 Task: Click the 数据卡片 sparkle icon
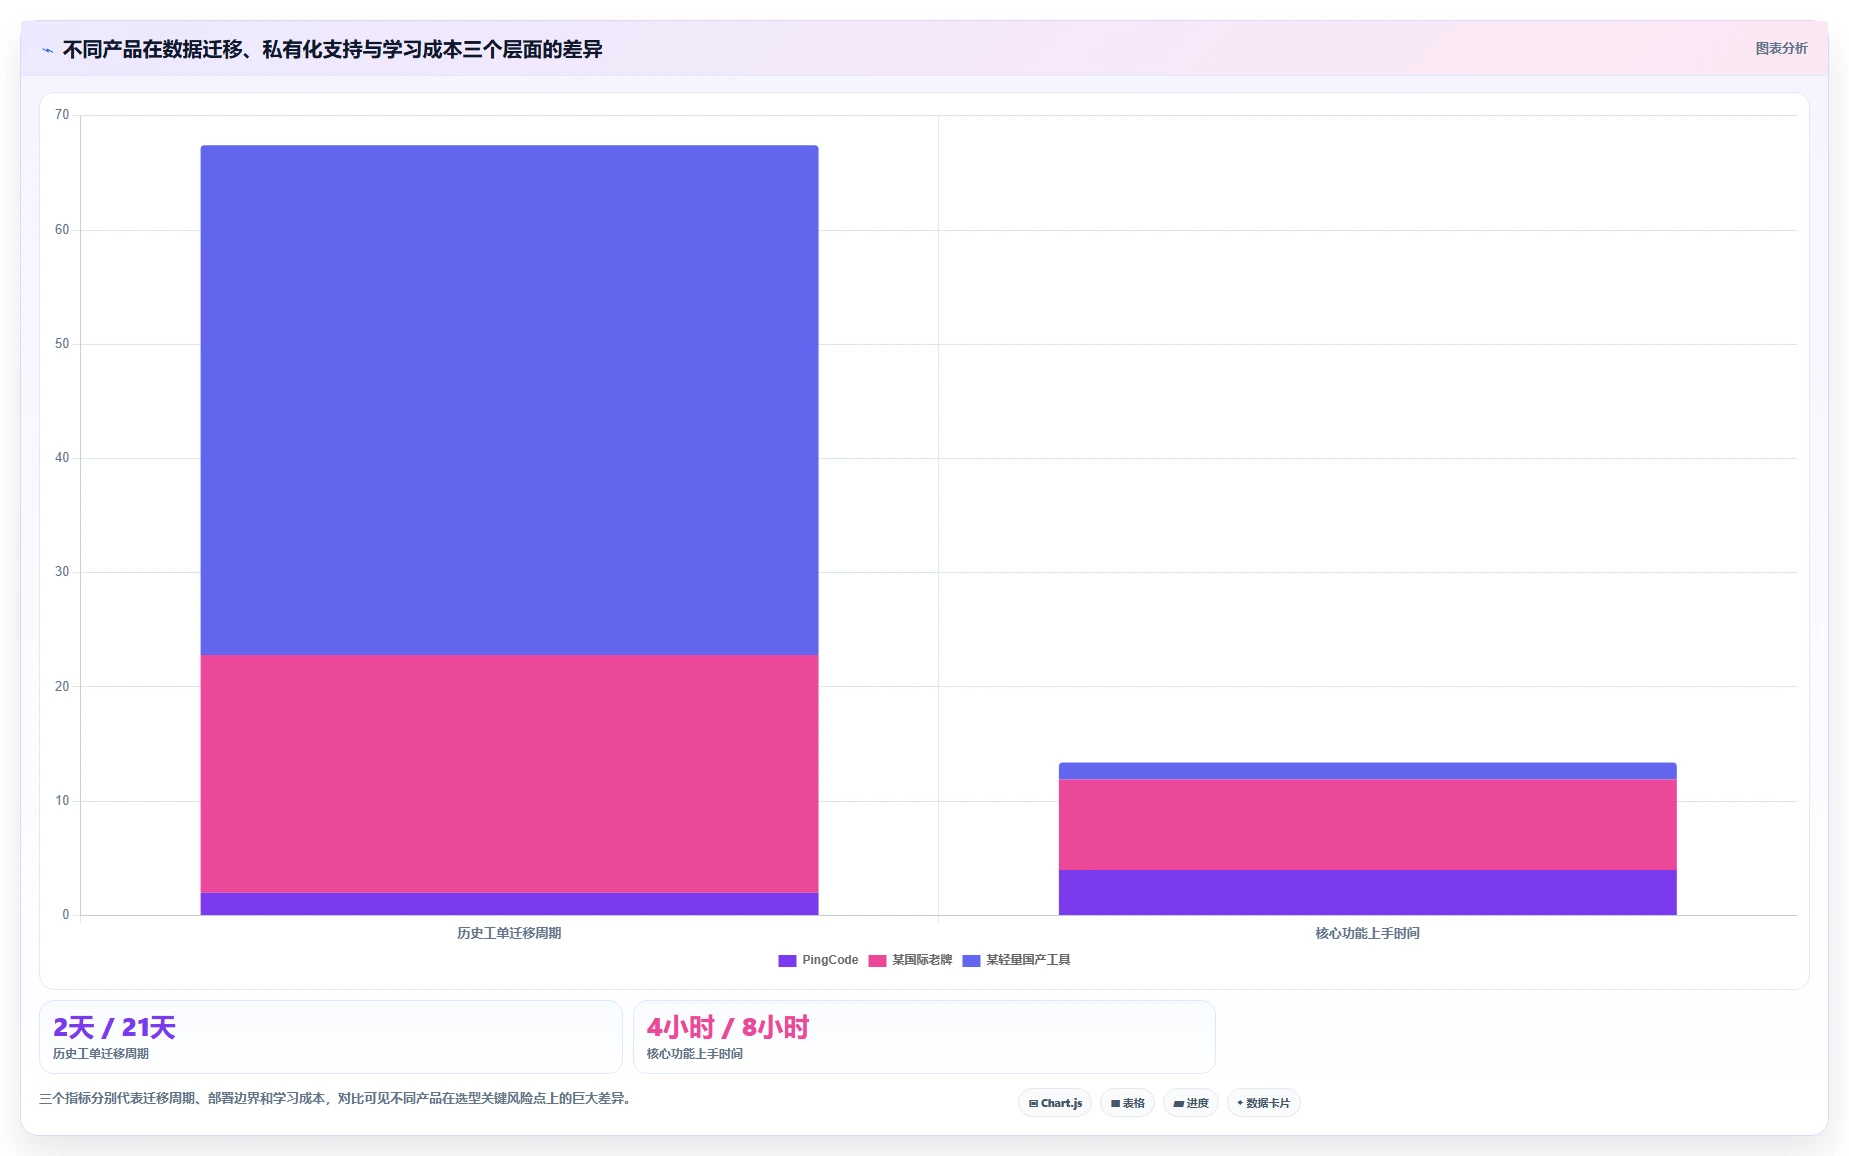(1240, 1103)
